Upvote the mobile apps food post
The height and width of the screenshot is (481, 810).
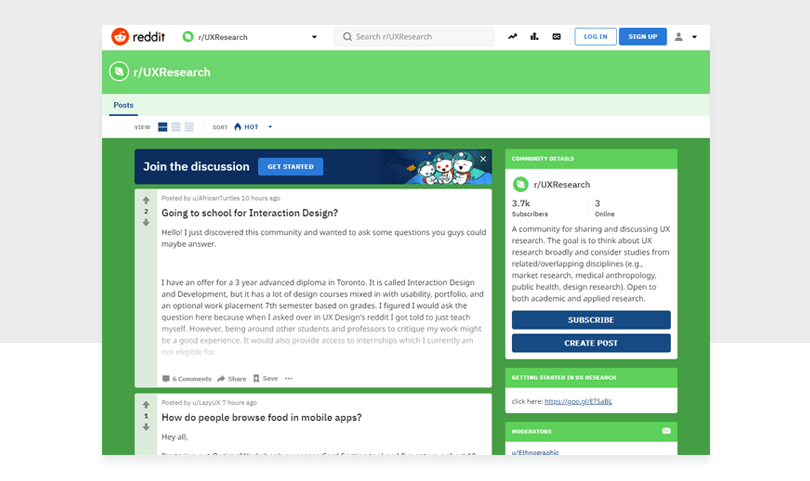coord(146,405)
